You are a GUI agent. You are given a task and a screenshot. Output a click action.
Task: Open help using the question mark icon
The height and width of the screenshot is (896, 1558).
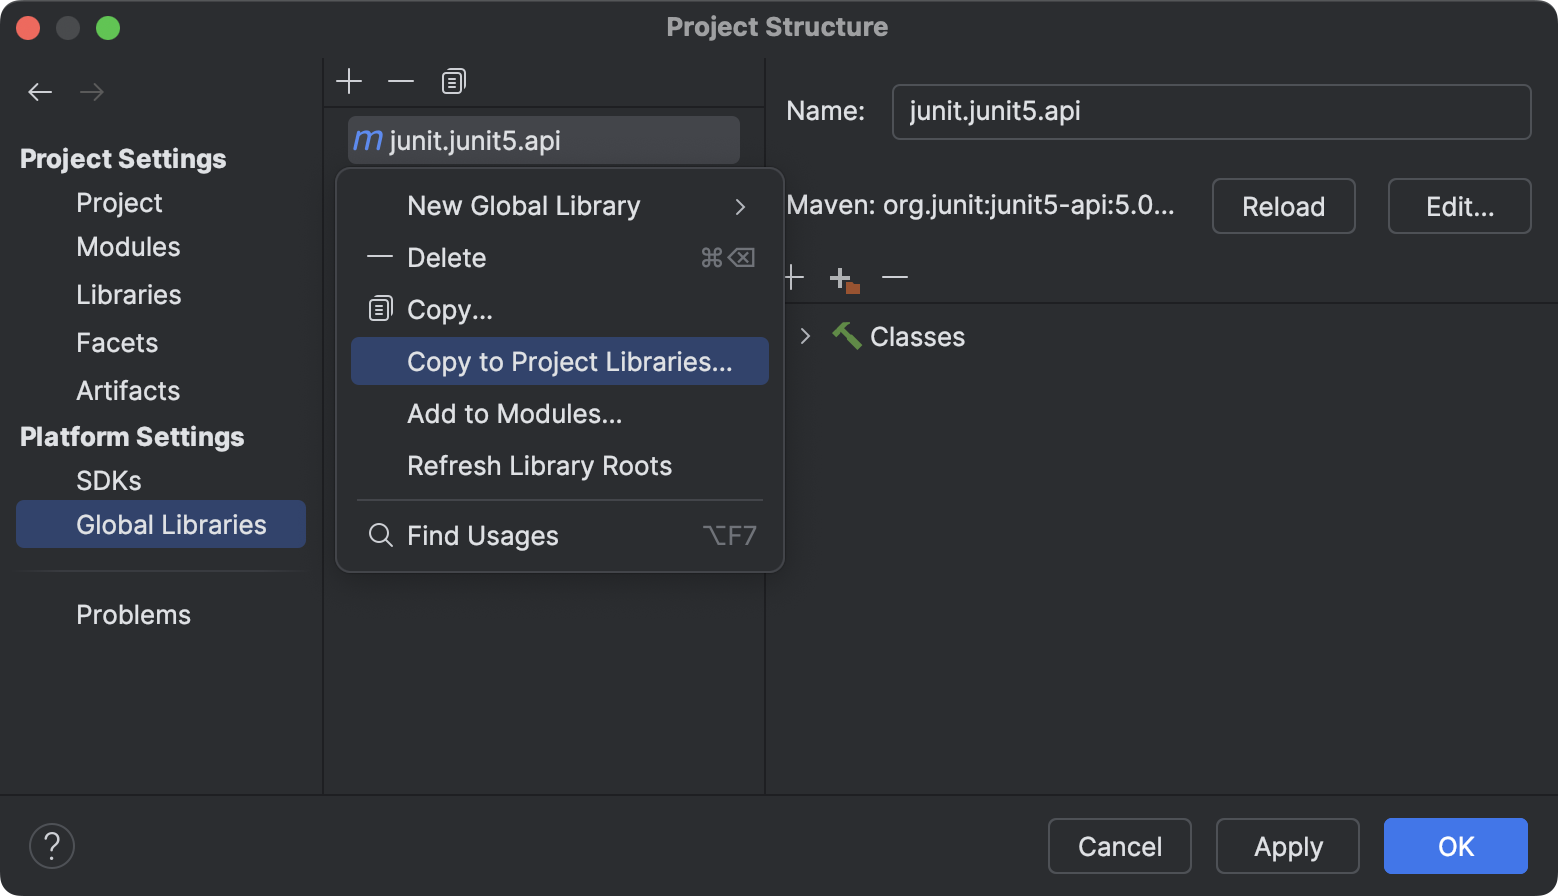point(51,845)
